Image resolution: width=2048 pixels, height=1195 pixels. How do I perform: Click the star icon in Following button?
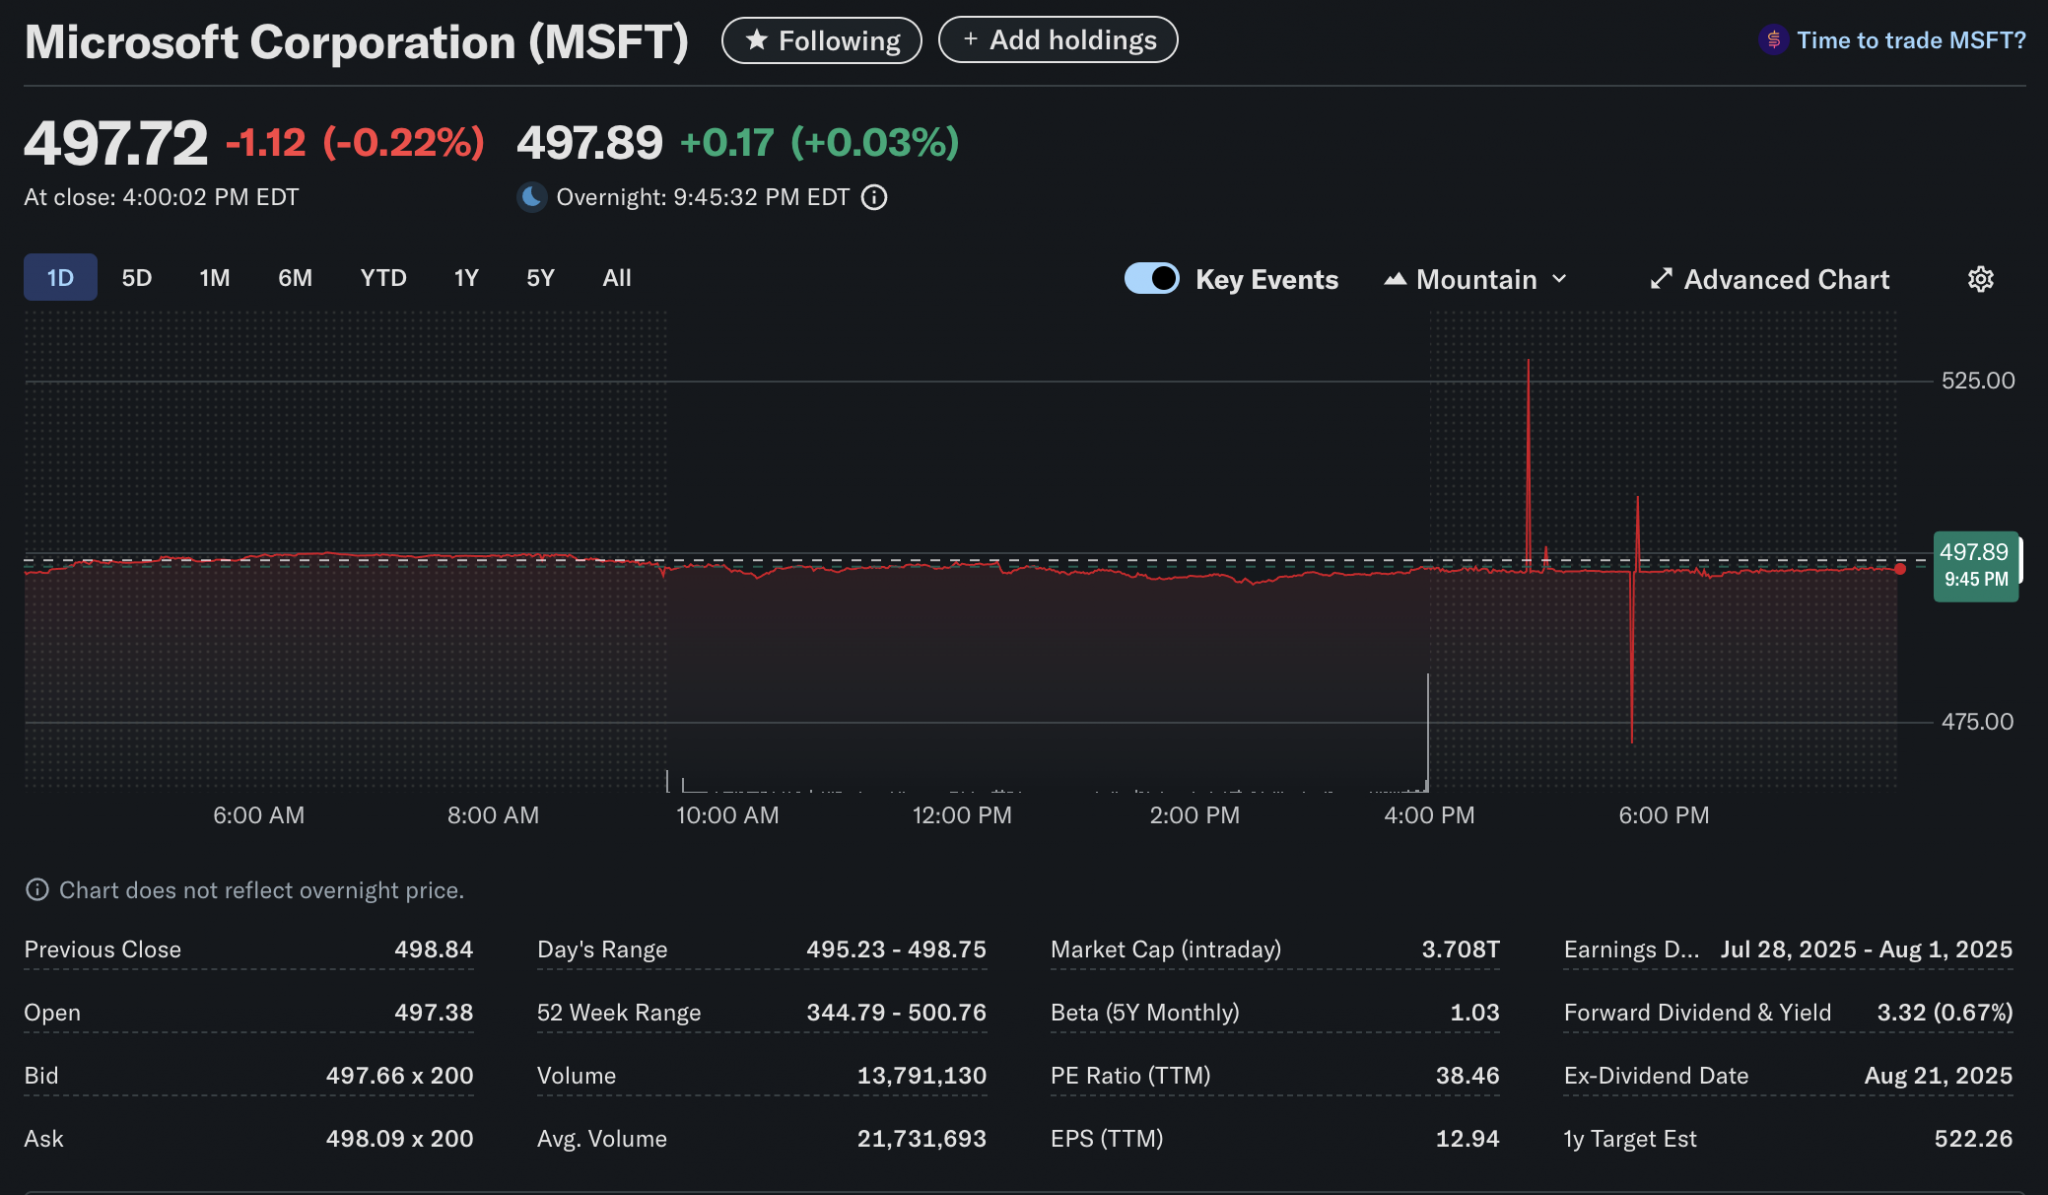(x=757, y=40)
